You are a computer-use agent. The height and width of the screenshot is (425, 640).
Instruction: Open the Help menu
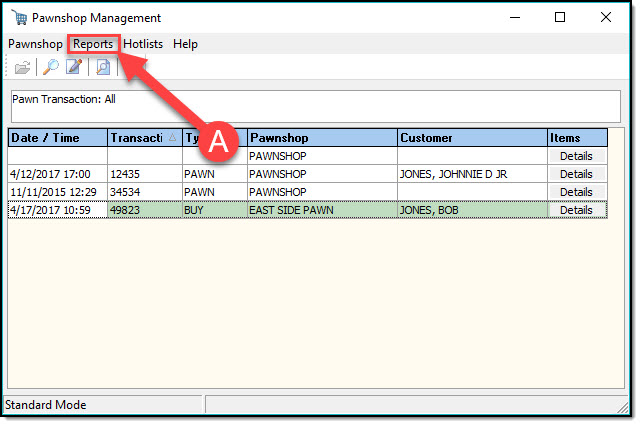pyautogui.click(x=185, y=44)
